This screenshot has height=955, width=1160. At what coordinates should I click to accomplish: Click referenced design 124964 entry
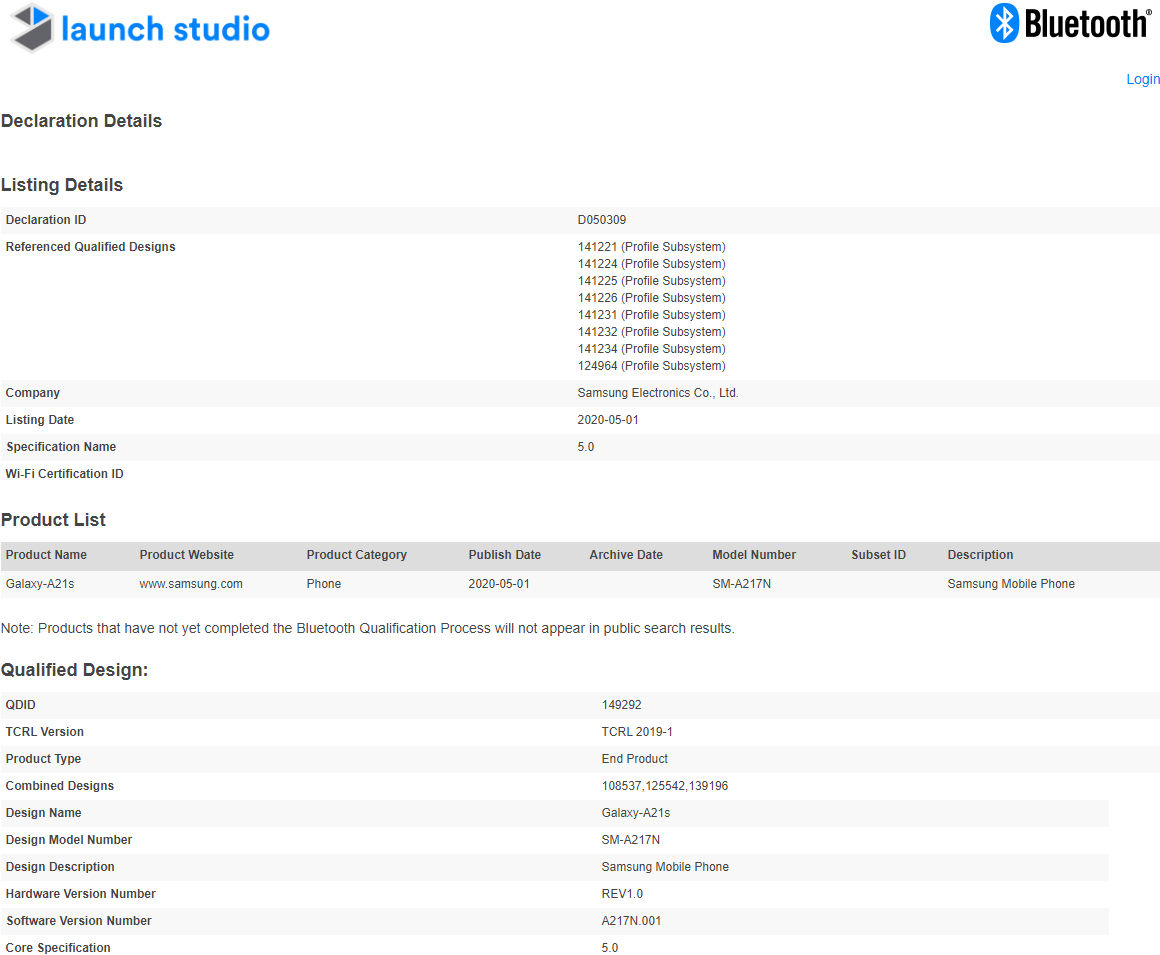[651, 366]
